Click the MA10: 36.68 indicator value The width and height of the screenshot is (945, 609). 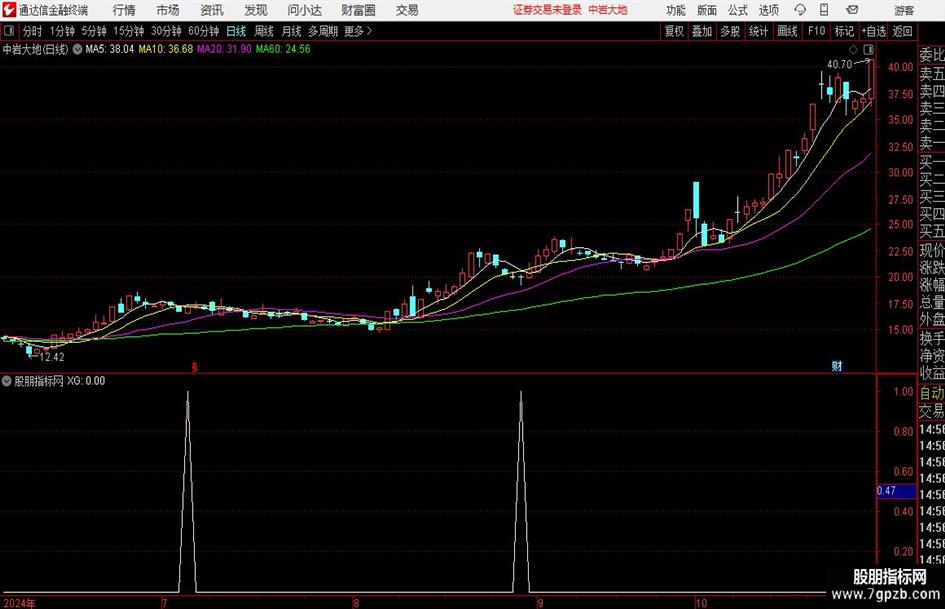pyautogui.click(x=166, y=49)
